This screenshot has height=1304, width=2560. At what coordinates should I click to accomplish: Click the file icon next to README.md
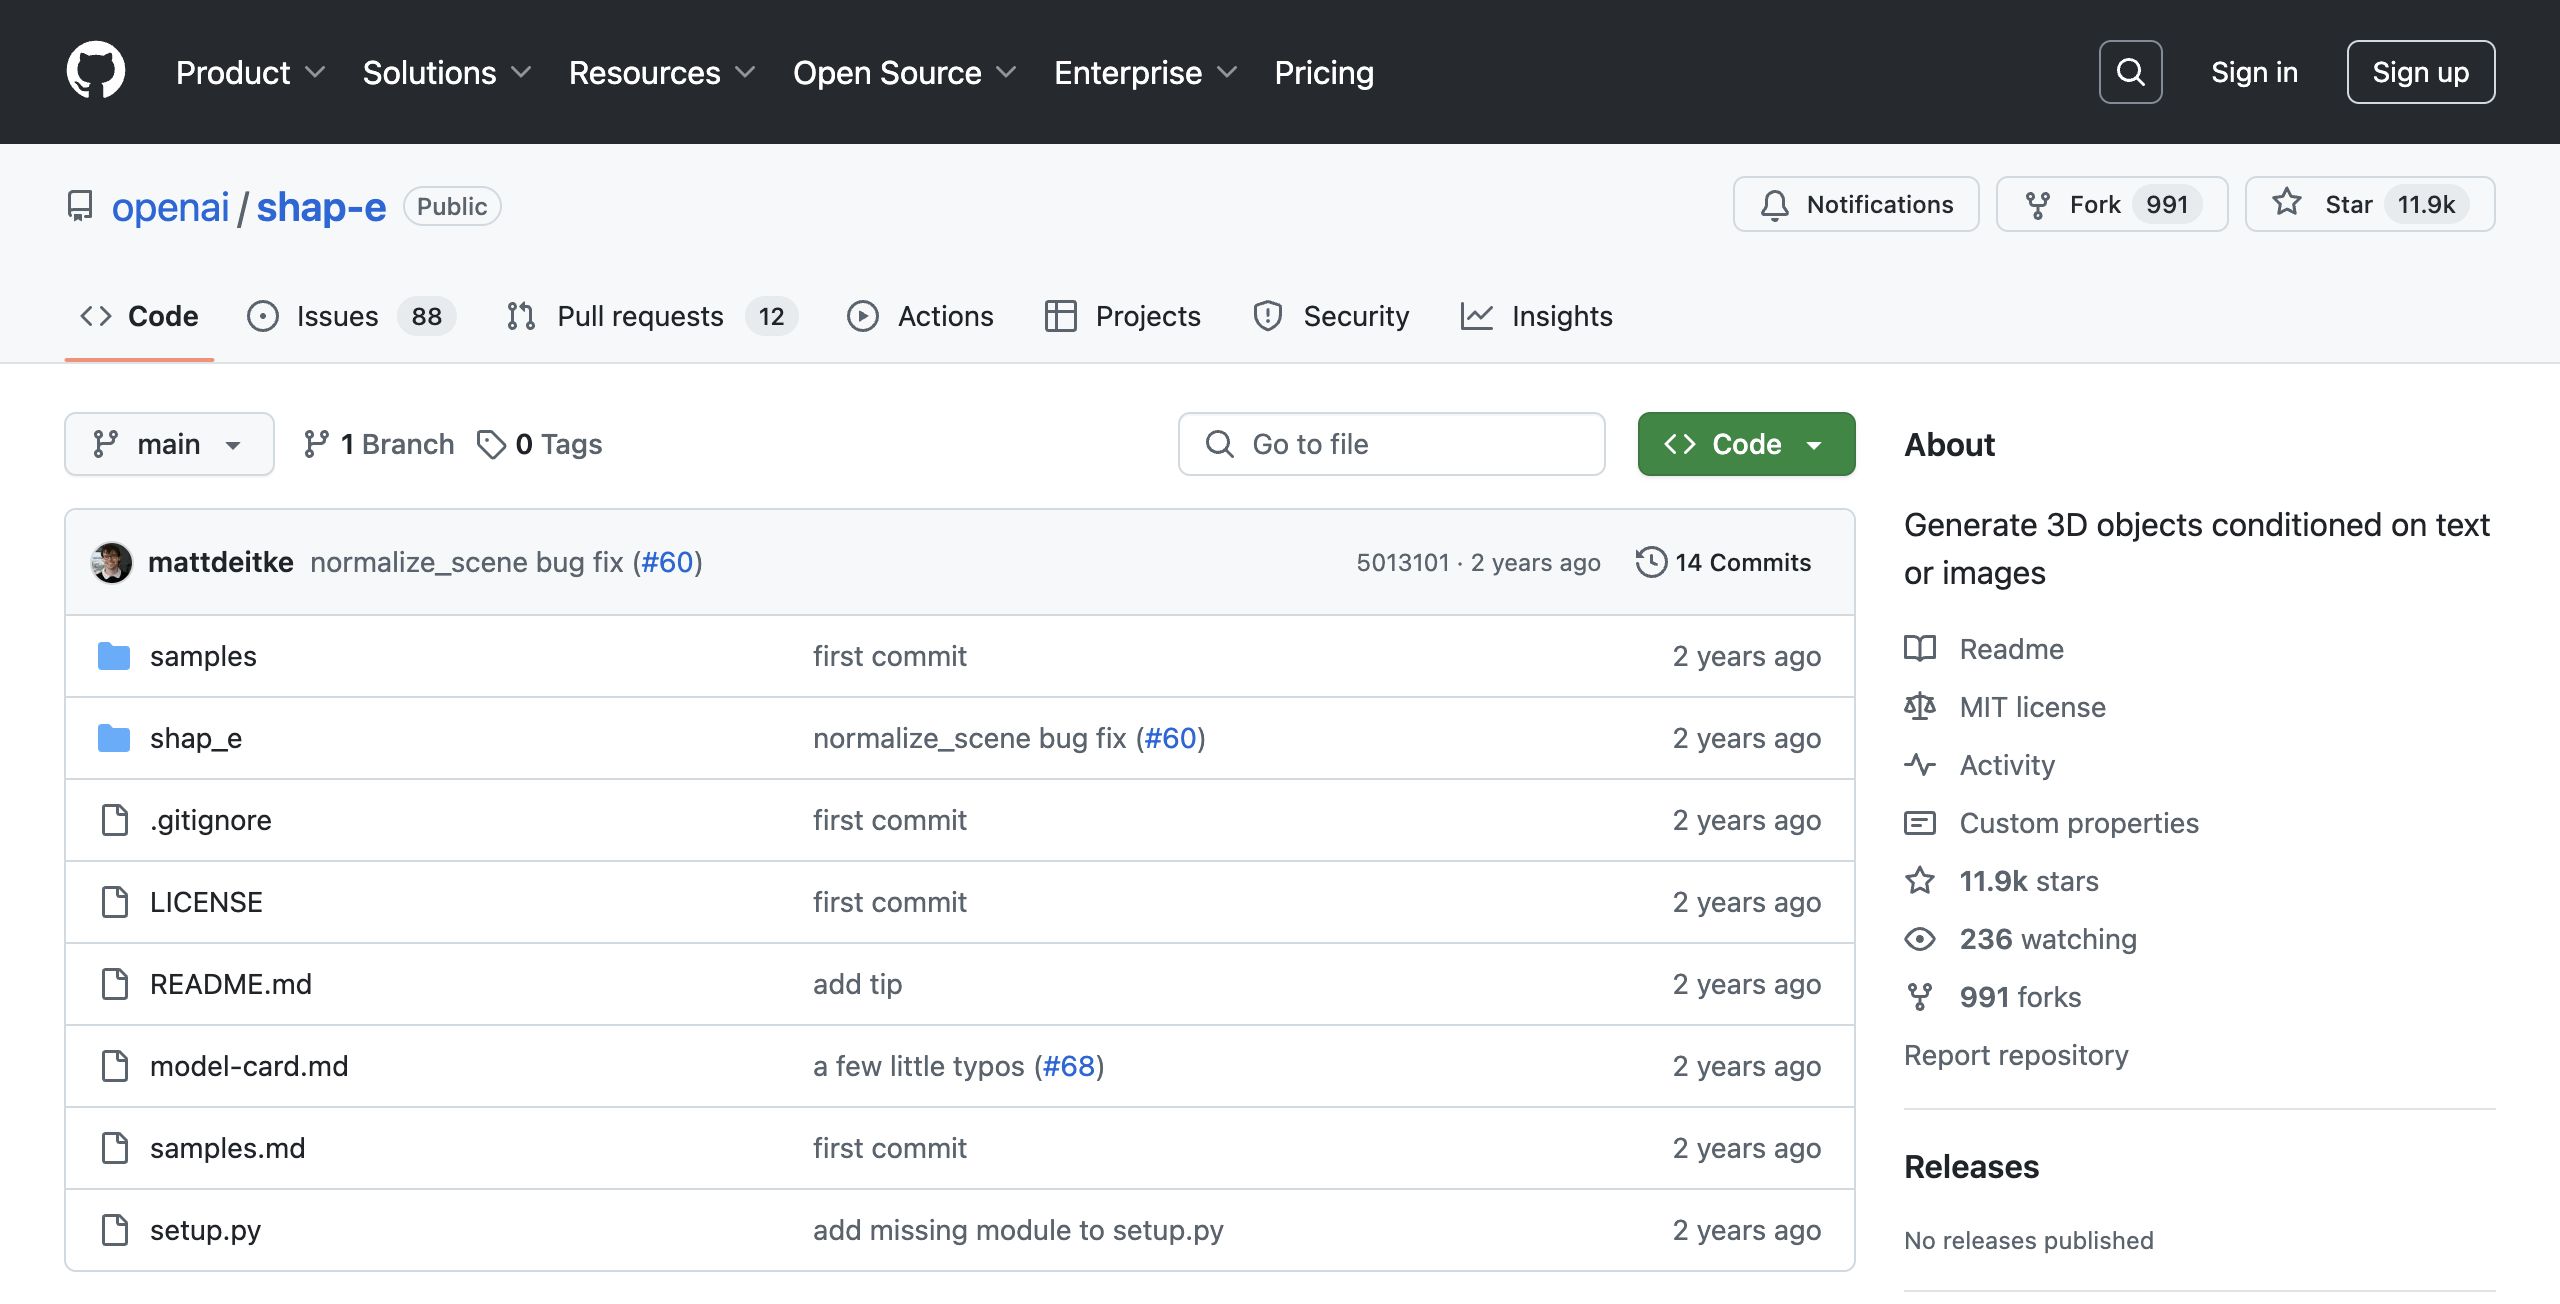115,984
